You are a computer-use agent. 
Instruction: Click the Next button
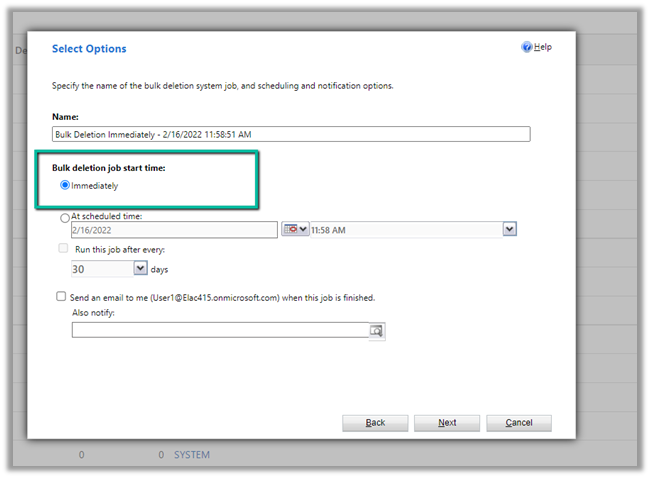pos(447,423)
